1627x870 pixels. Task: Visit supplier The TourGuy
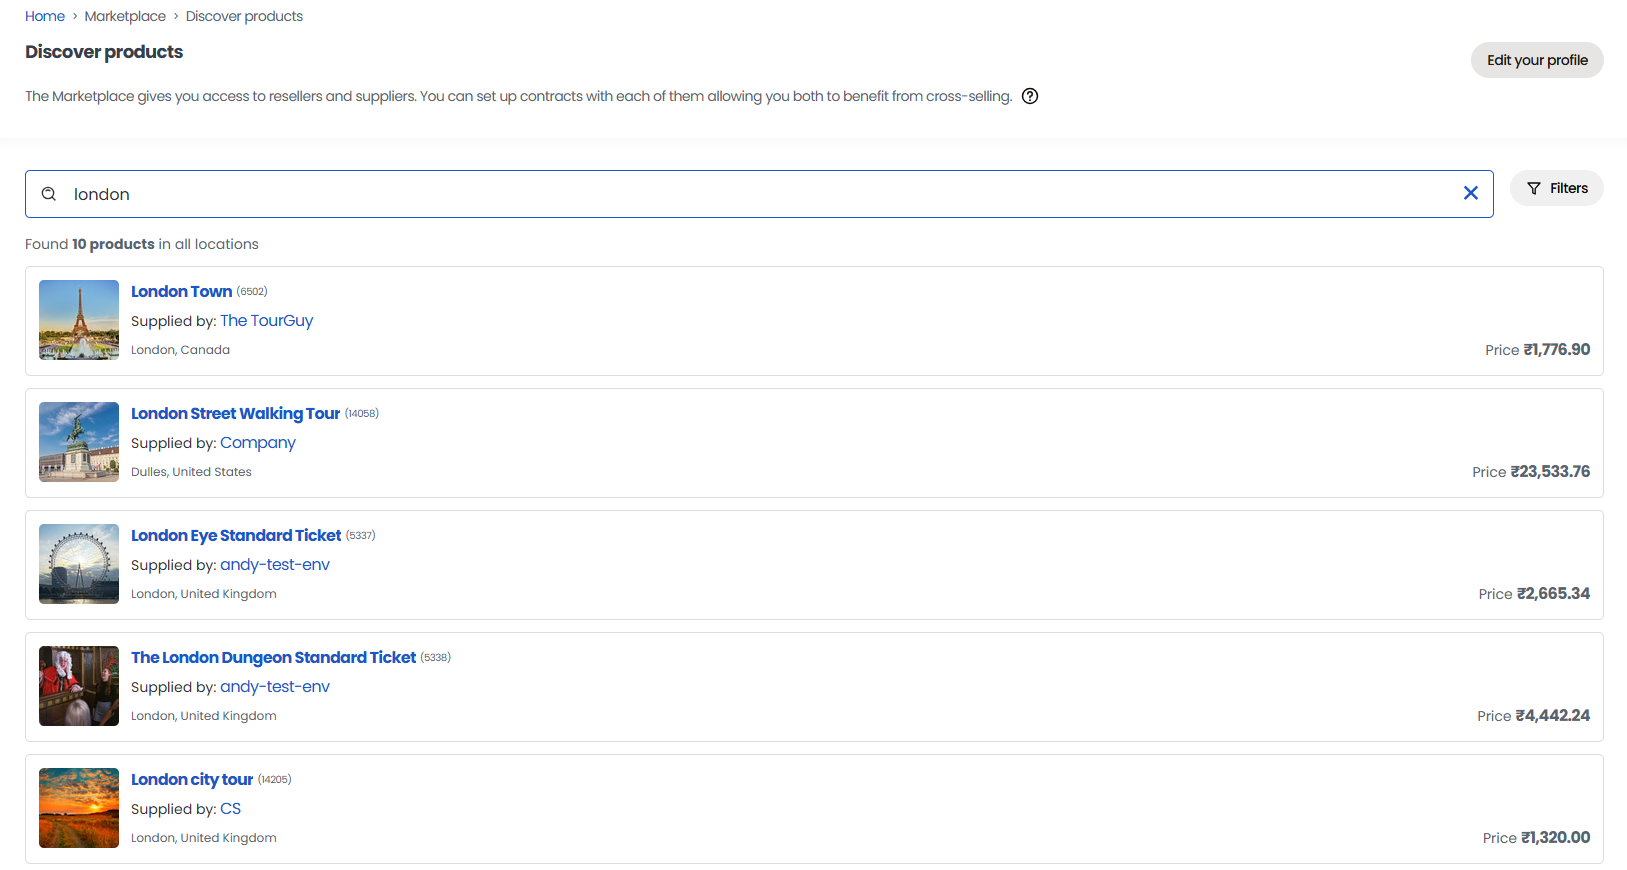266,320
